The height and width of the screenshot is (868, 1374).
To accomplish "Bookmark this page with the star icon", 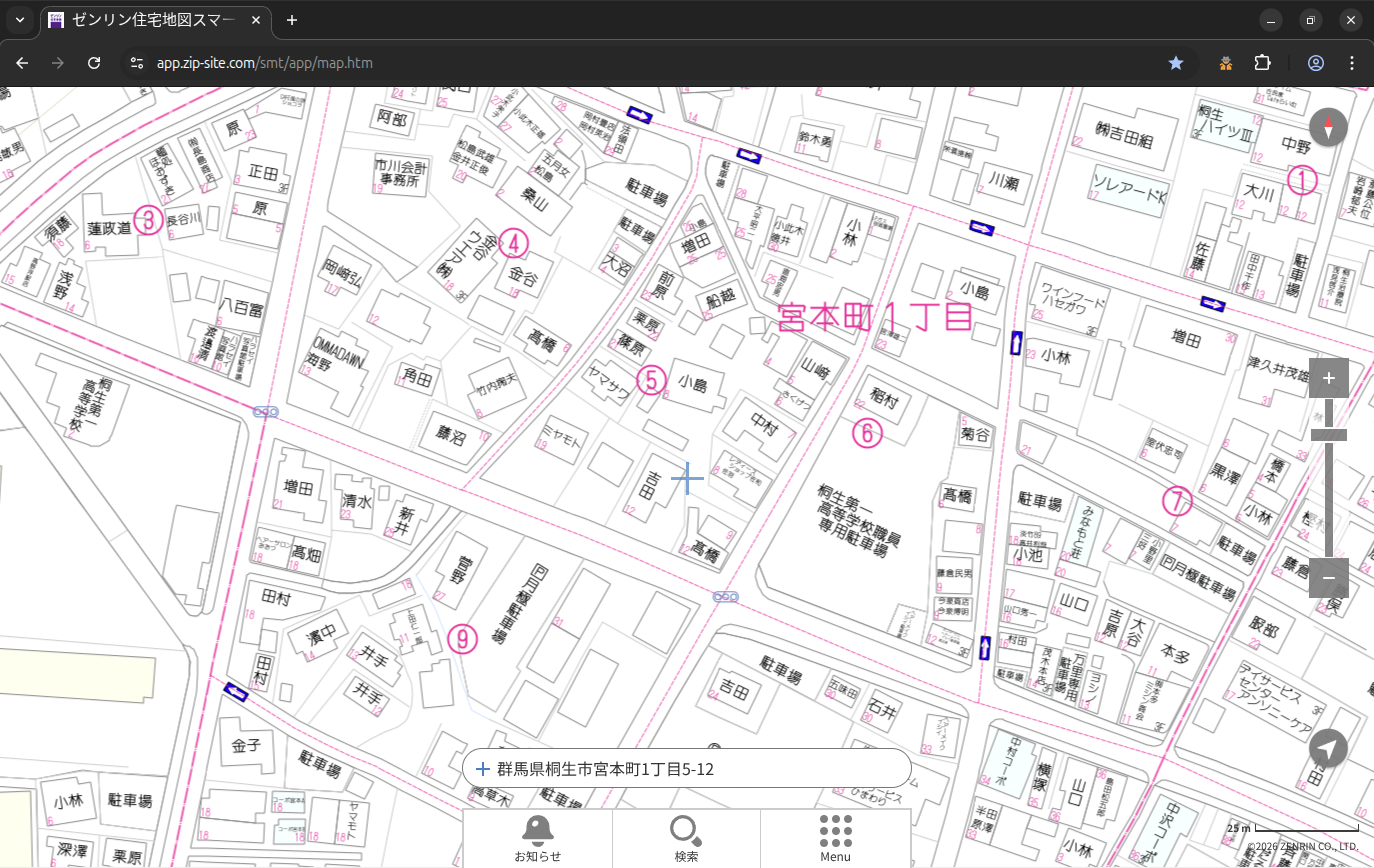I will [1176, 63].
